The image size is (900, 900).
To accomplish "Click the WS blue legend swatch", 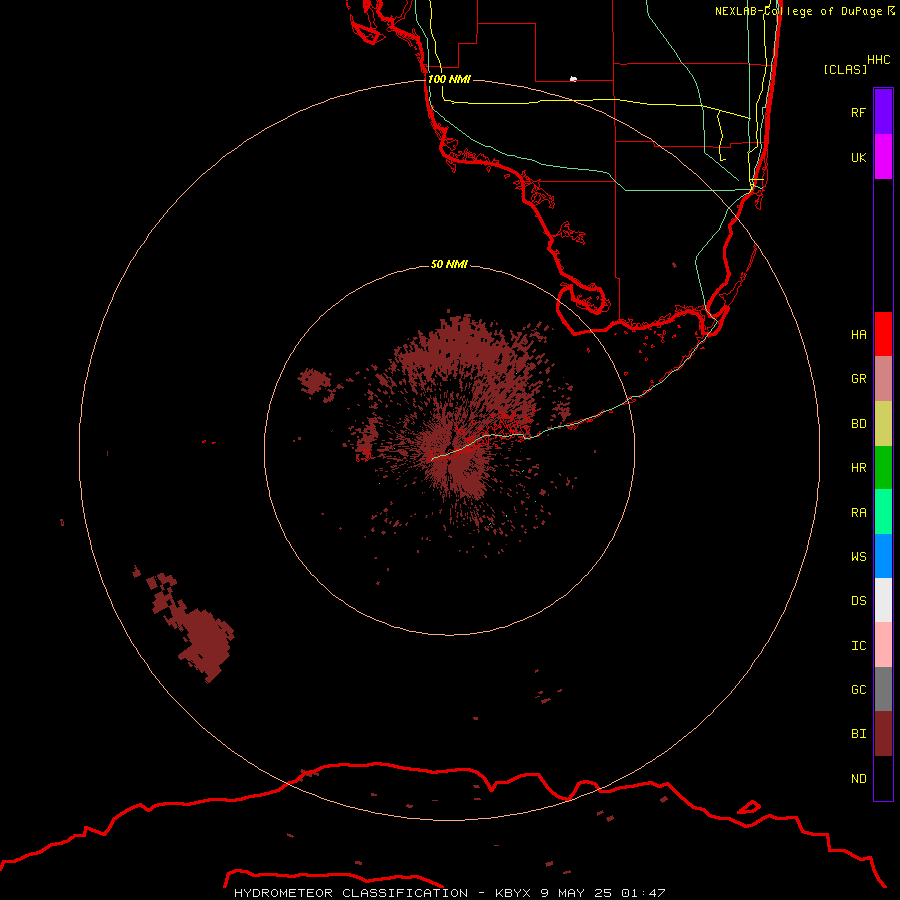I will click(883, 556).
